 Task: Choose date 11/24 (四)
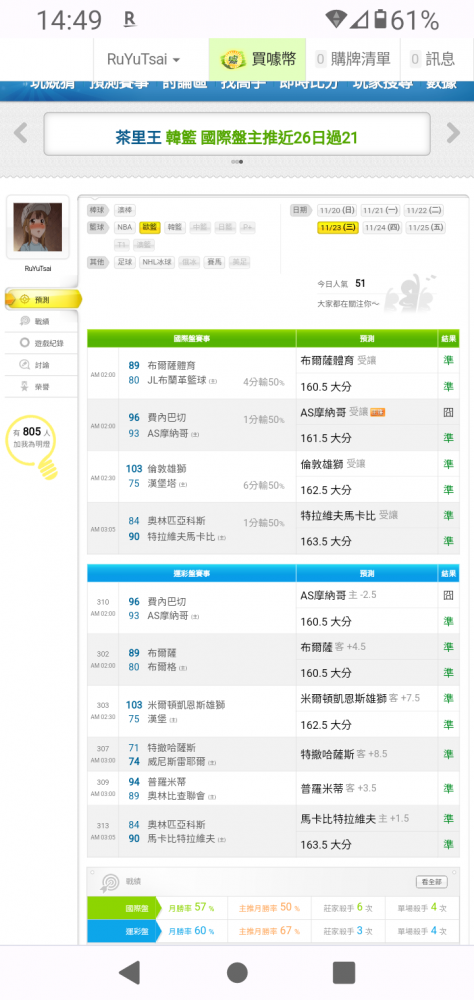(x=381, y=228)
